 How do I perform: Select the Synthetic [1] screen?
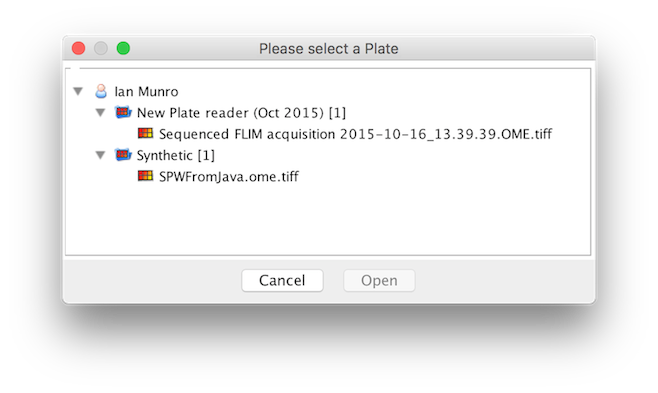pos(175,156)
